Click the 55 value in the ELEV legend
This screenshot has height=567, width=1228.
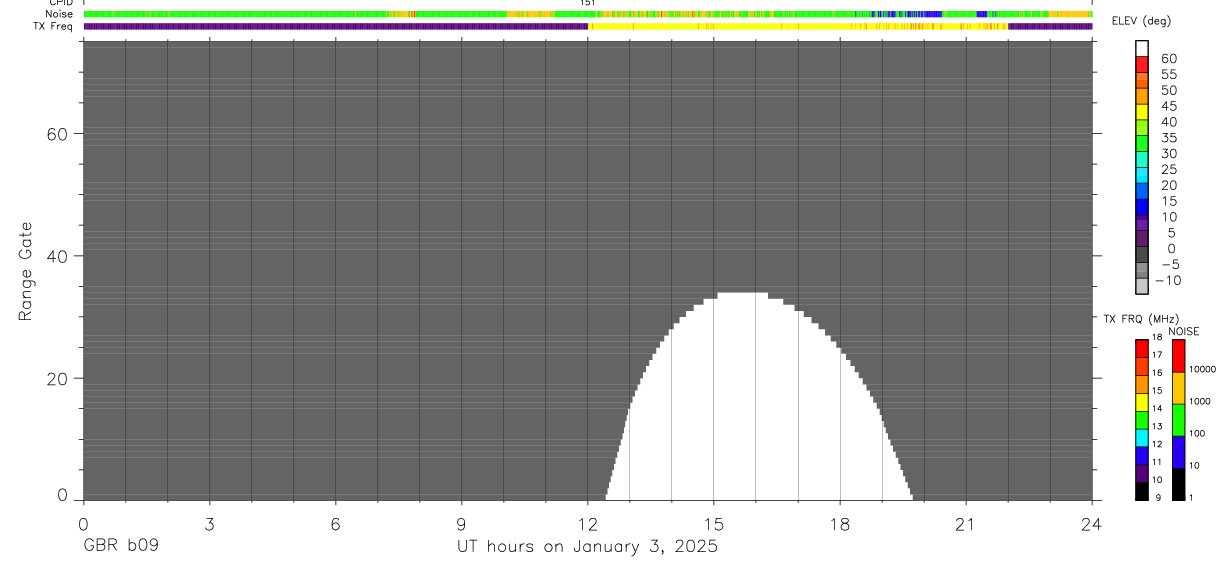pos(1168,74)
